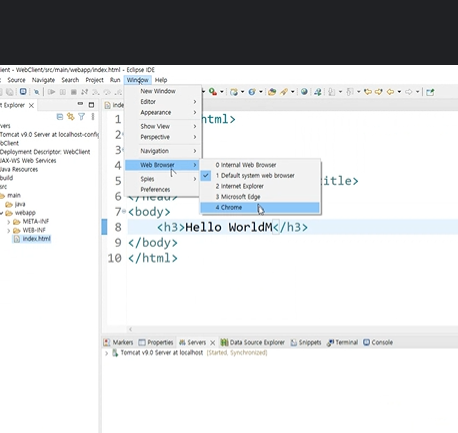This screenshot has height=433, width=458.
Task: Click the Forward navigation arrow icon
Action: point(408,92)
